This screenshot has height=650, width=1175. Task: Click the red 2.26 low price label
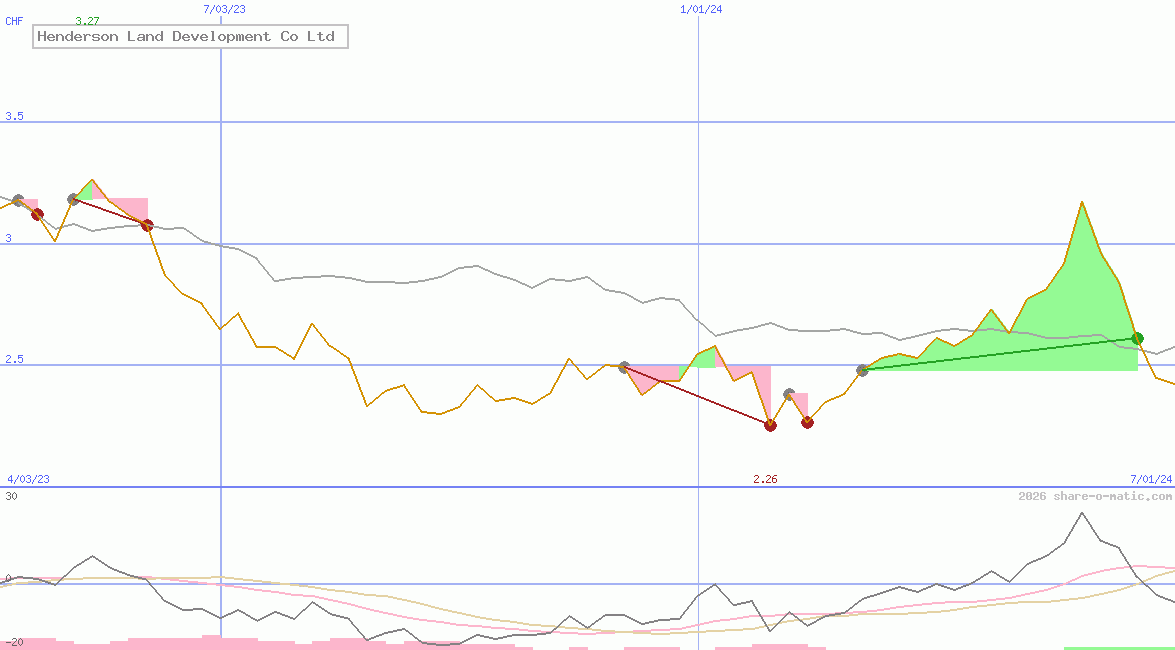pos(765,479)
